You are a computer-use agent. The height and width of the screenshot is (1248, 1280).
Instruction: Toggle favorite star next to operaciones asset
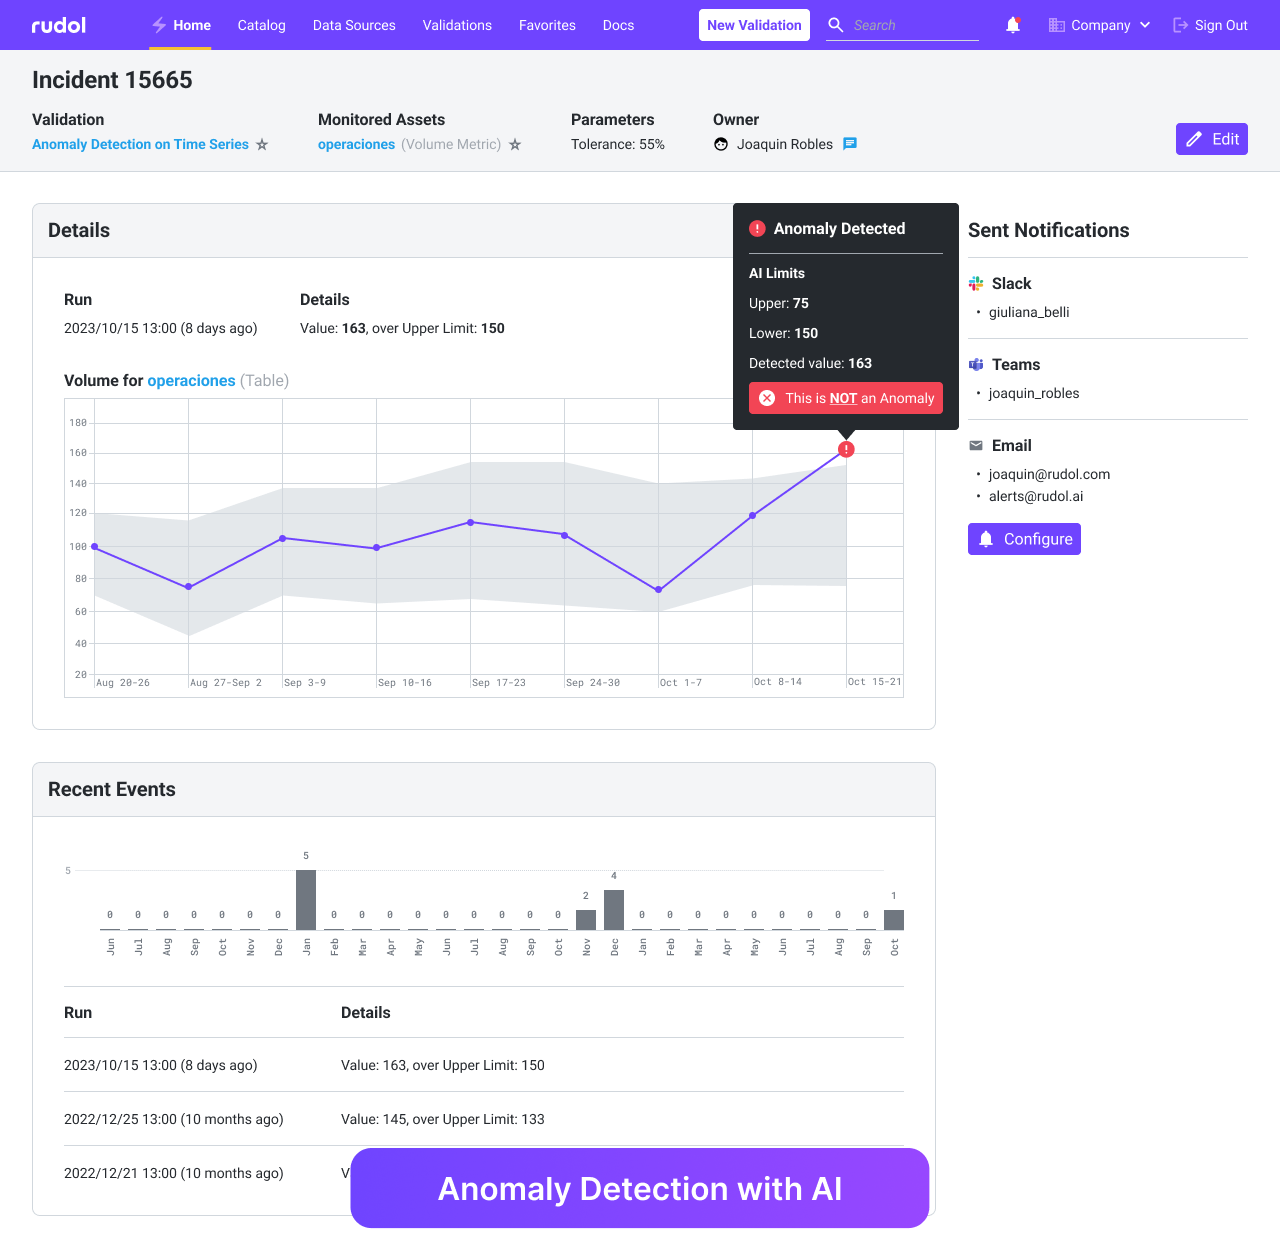515,144
